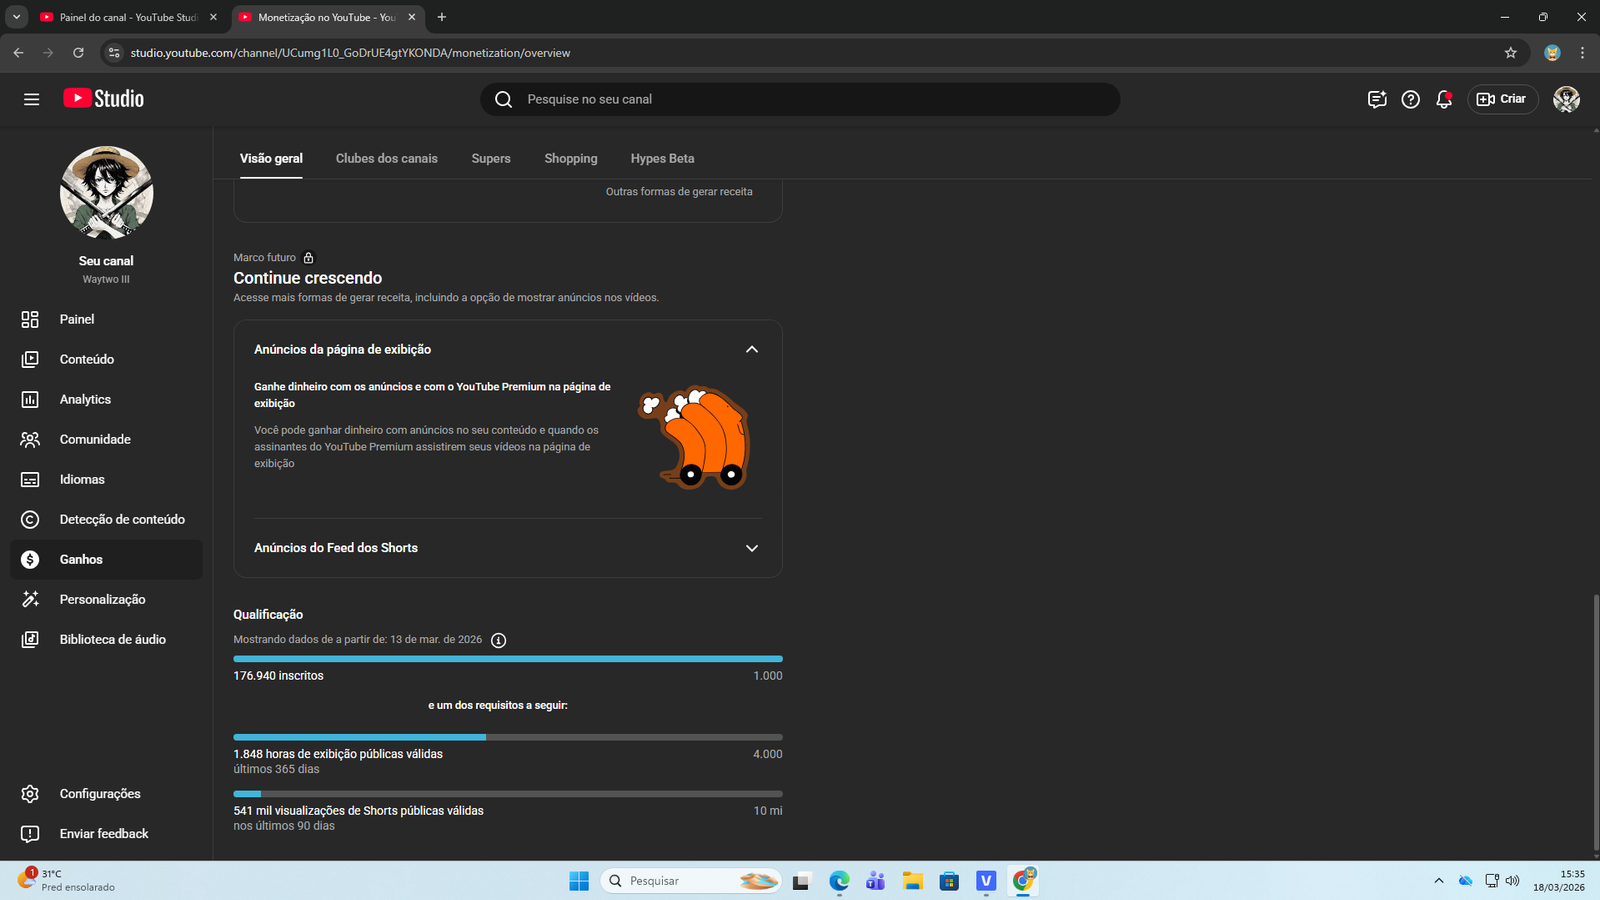Open the hamburger navigation menu
The image size is (1600, 900).
tap(32, 99)
